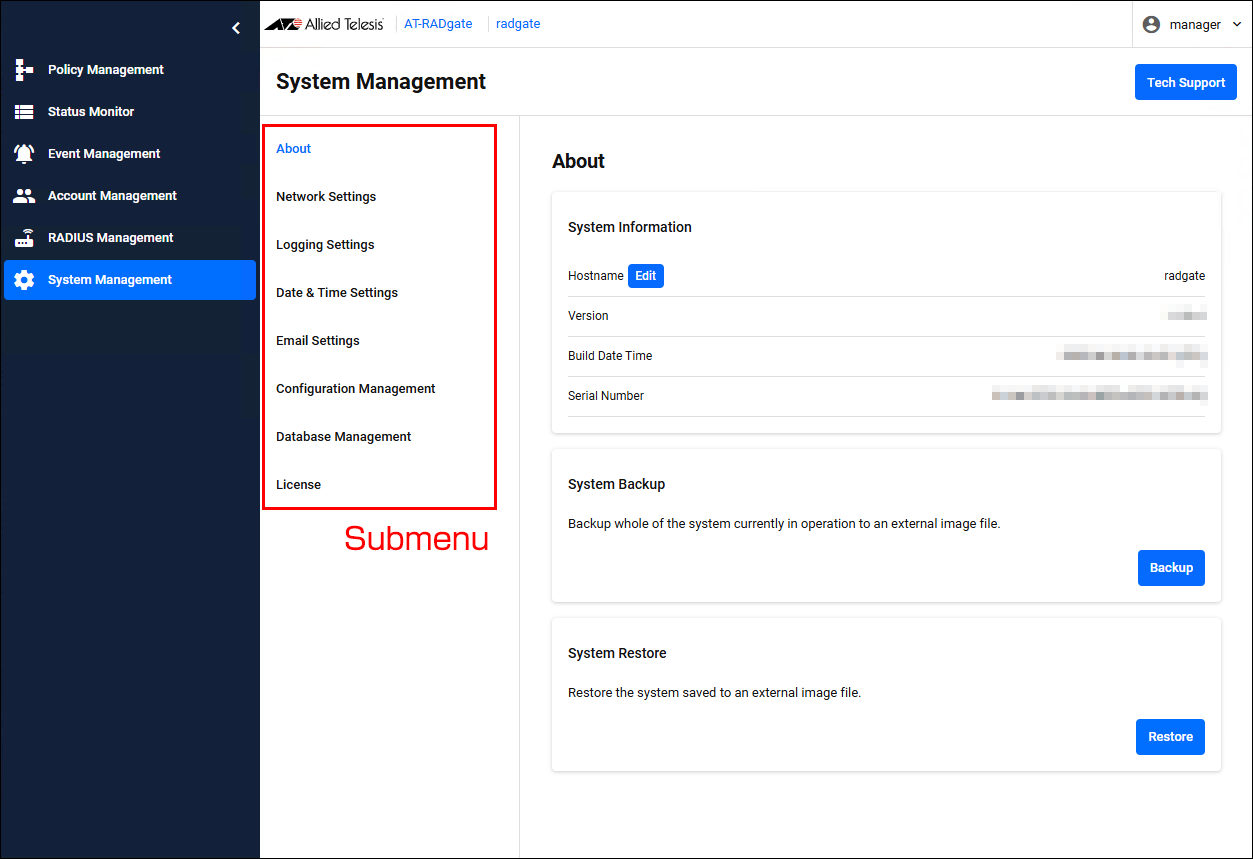
Task: Click the Policy Management sidebar icon
Action: (x=24, y=70)
